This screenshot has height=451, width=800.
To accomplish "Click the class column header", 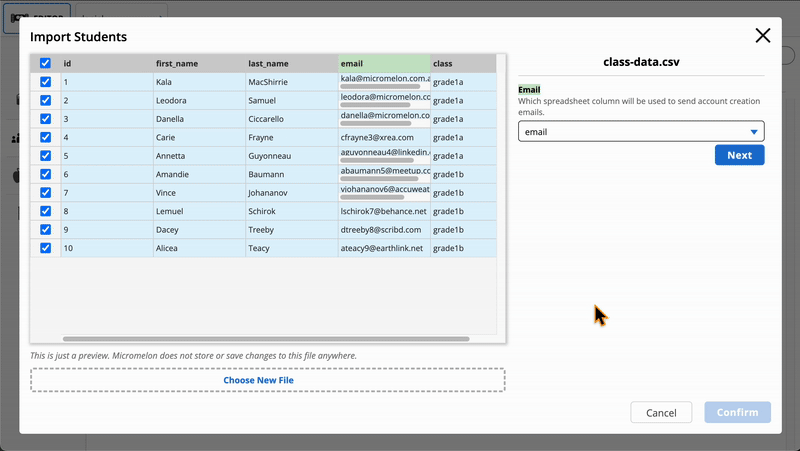I will (x=462, y=63).
